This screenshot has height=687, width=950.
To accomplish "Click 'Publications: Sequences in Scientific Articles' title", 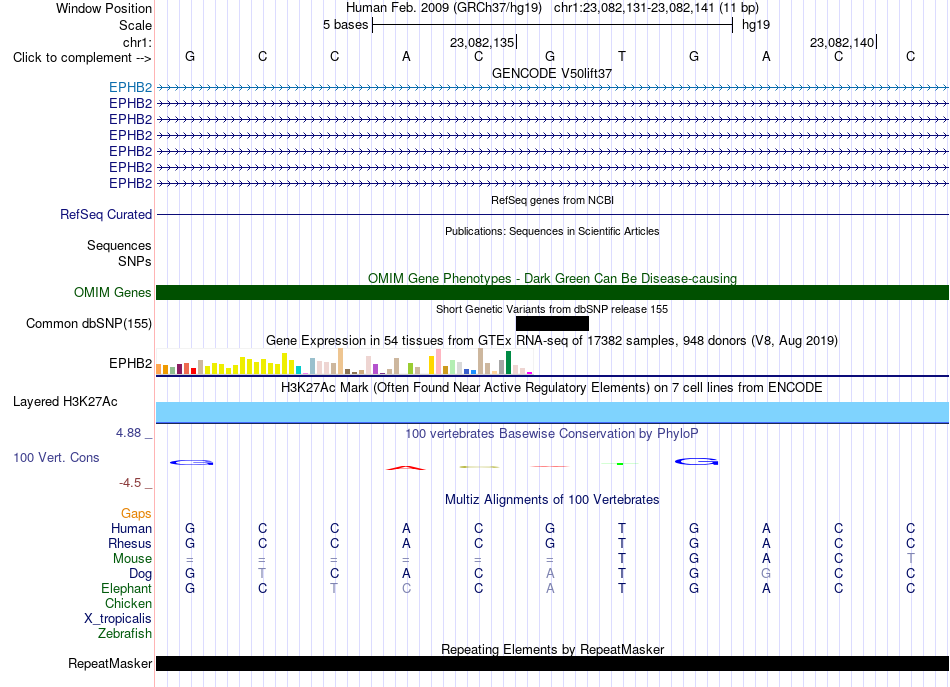I will click(552, 231).
